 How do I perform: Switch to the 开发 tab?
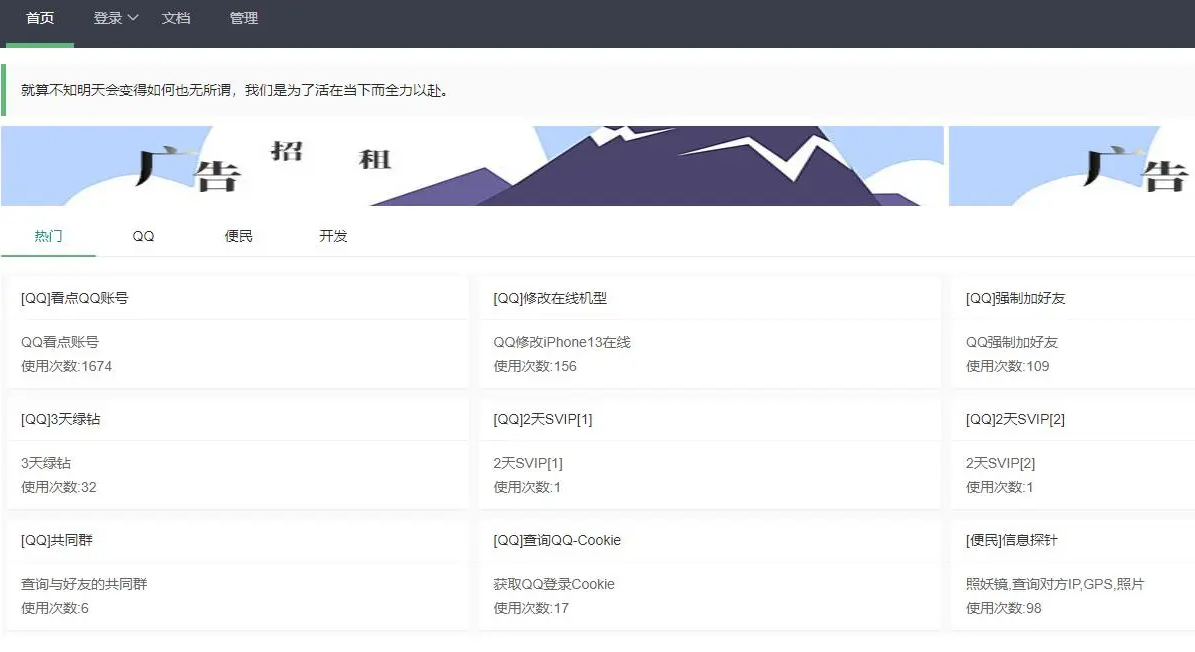point(333,236)
